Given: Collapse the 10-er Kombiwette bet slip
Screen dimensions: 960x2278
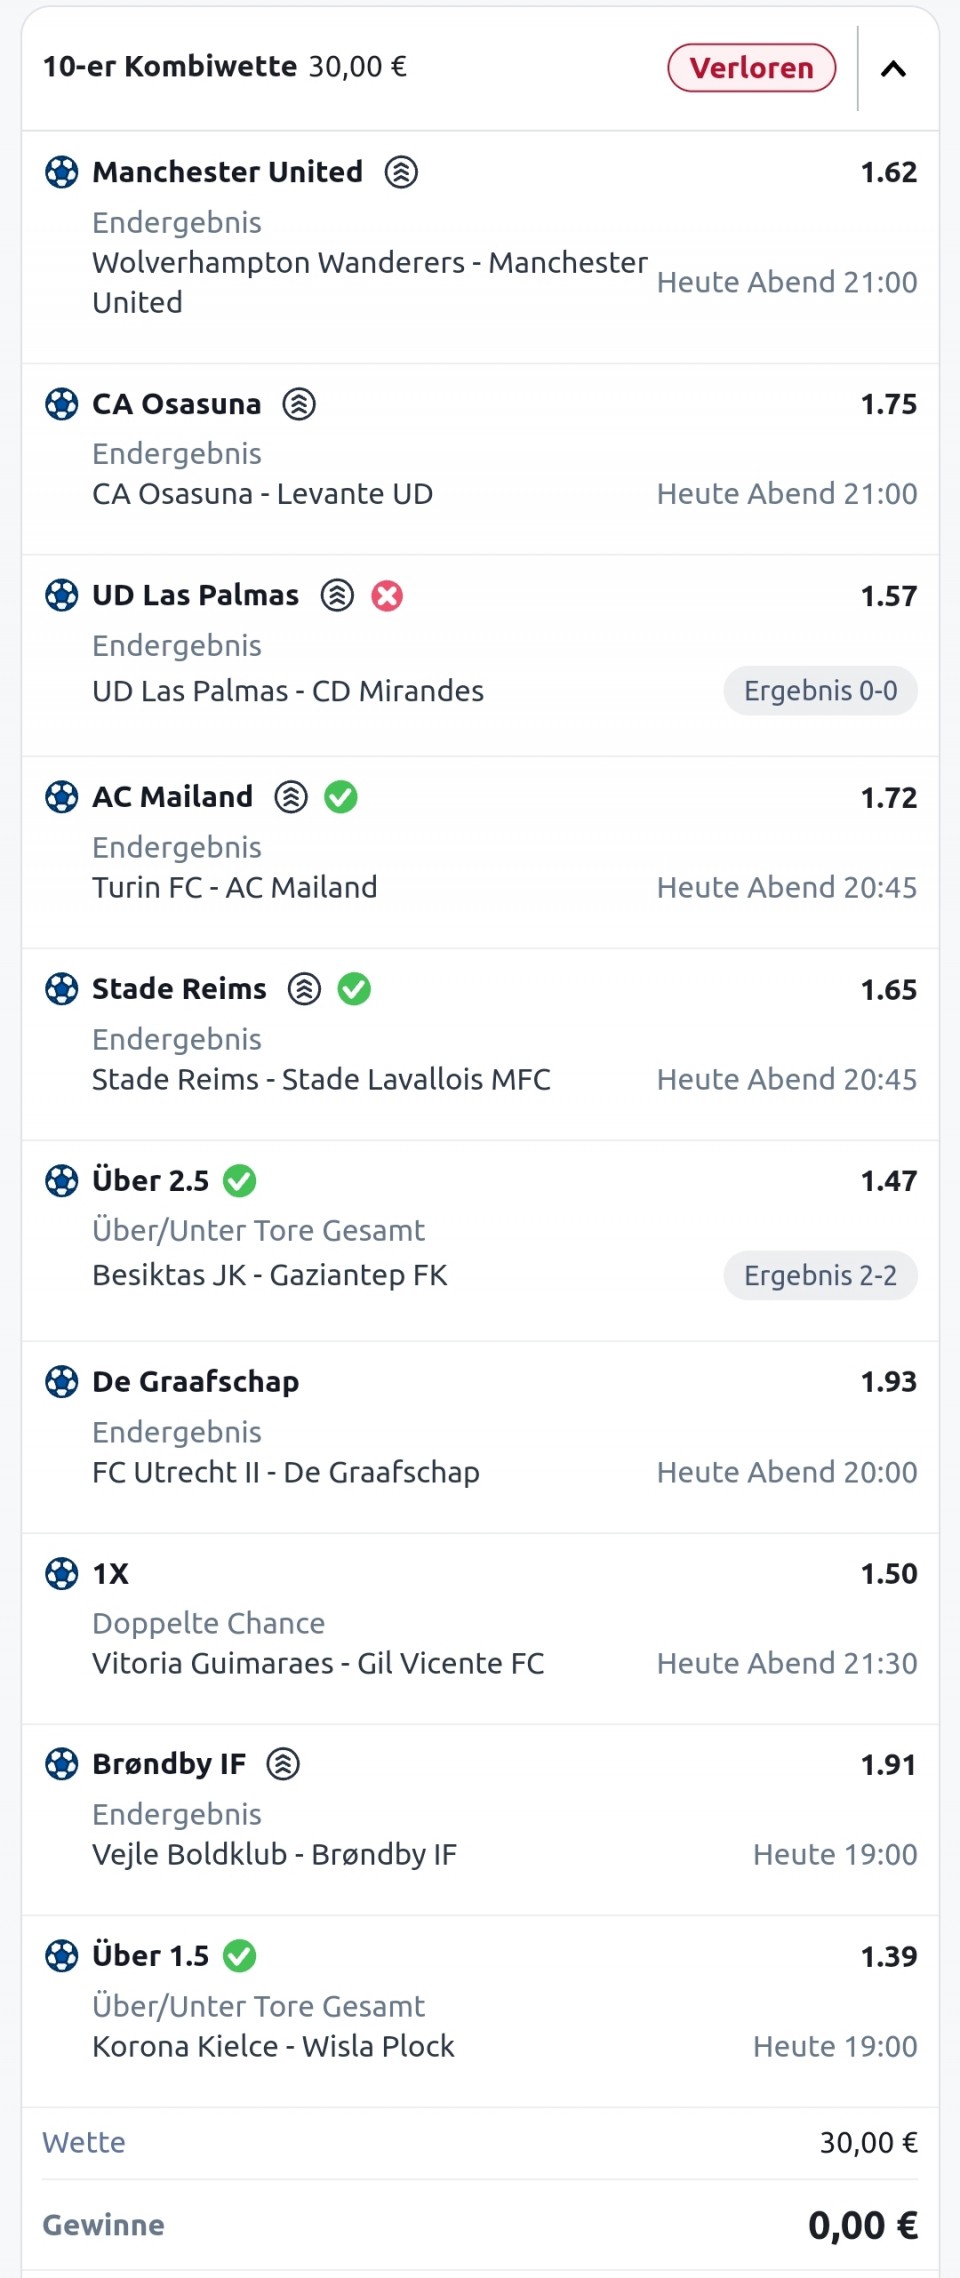Looking at the screenshot, I should [x=893, y=69].
